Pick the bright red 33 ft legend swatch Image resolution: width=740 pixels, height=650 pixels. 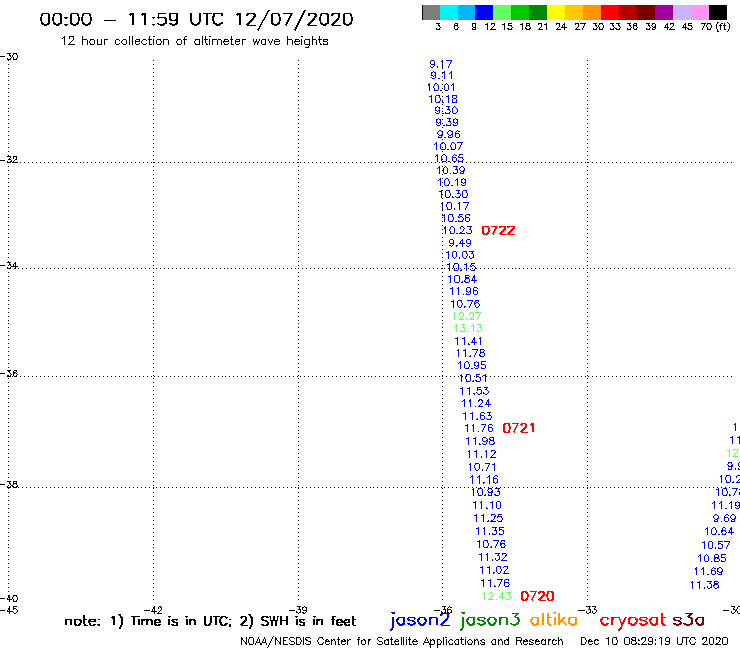(609, 12)
